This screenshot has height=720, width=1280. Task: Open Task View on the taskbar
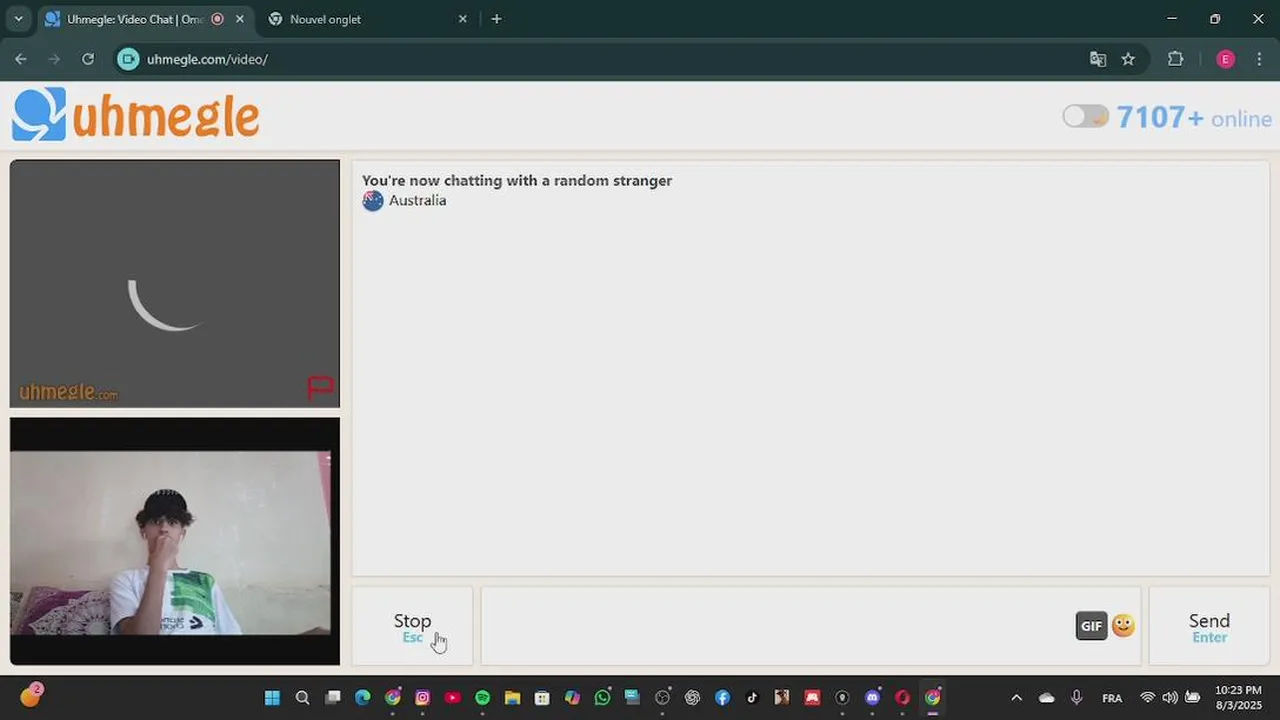click(333, 698)
